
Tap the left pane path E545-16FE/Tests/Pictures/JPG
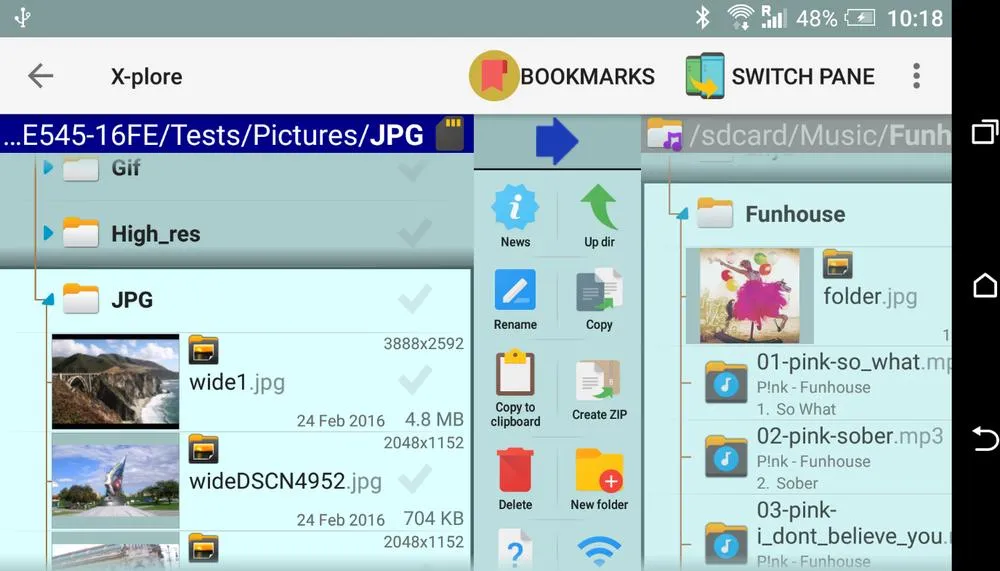coord(214,135)
